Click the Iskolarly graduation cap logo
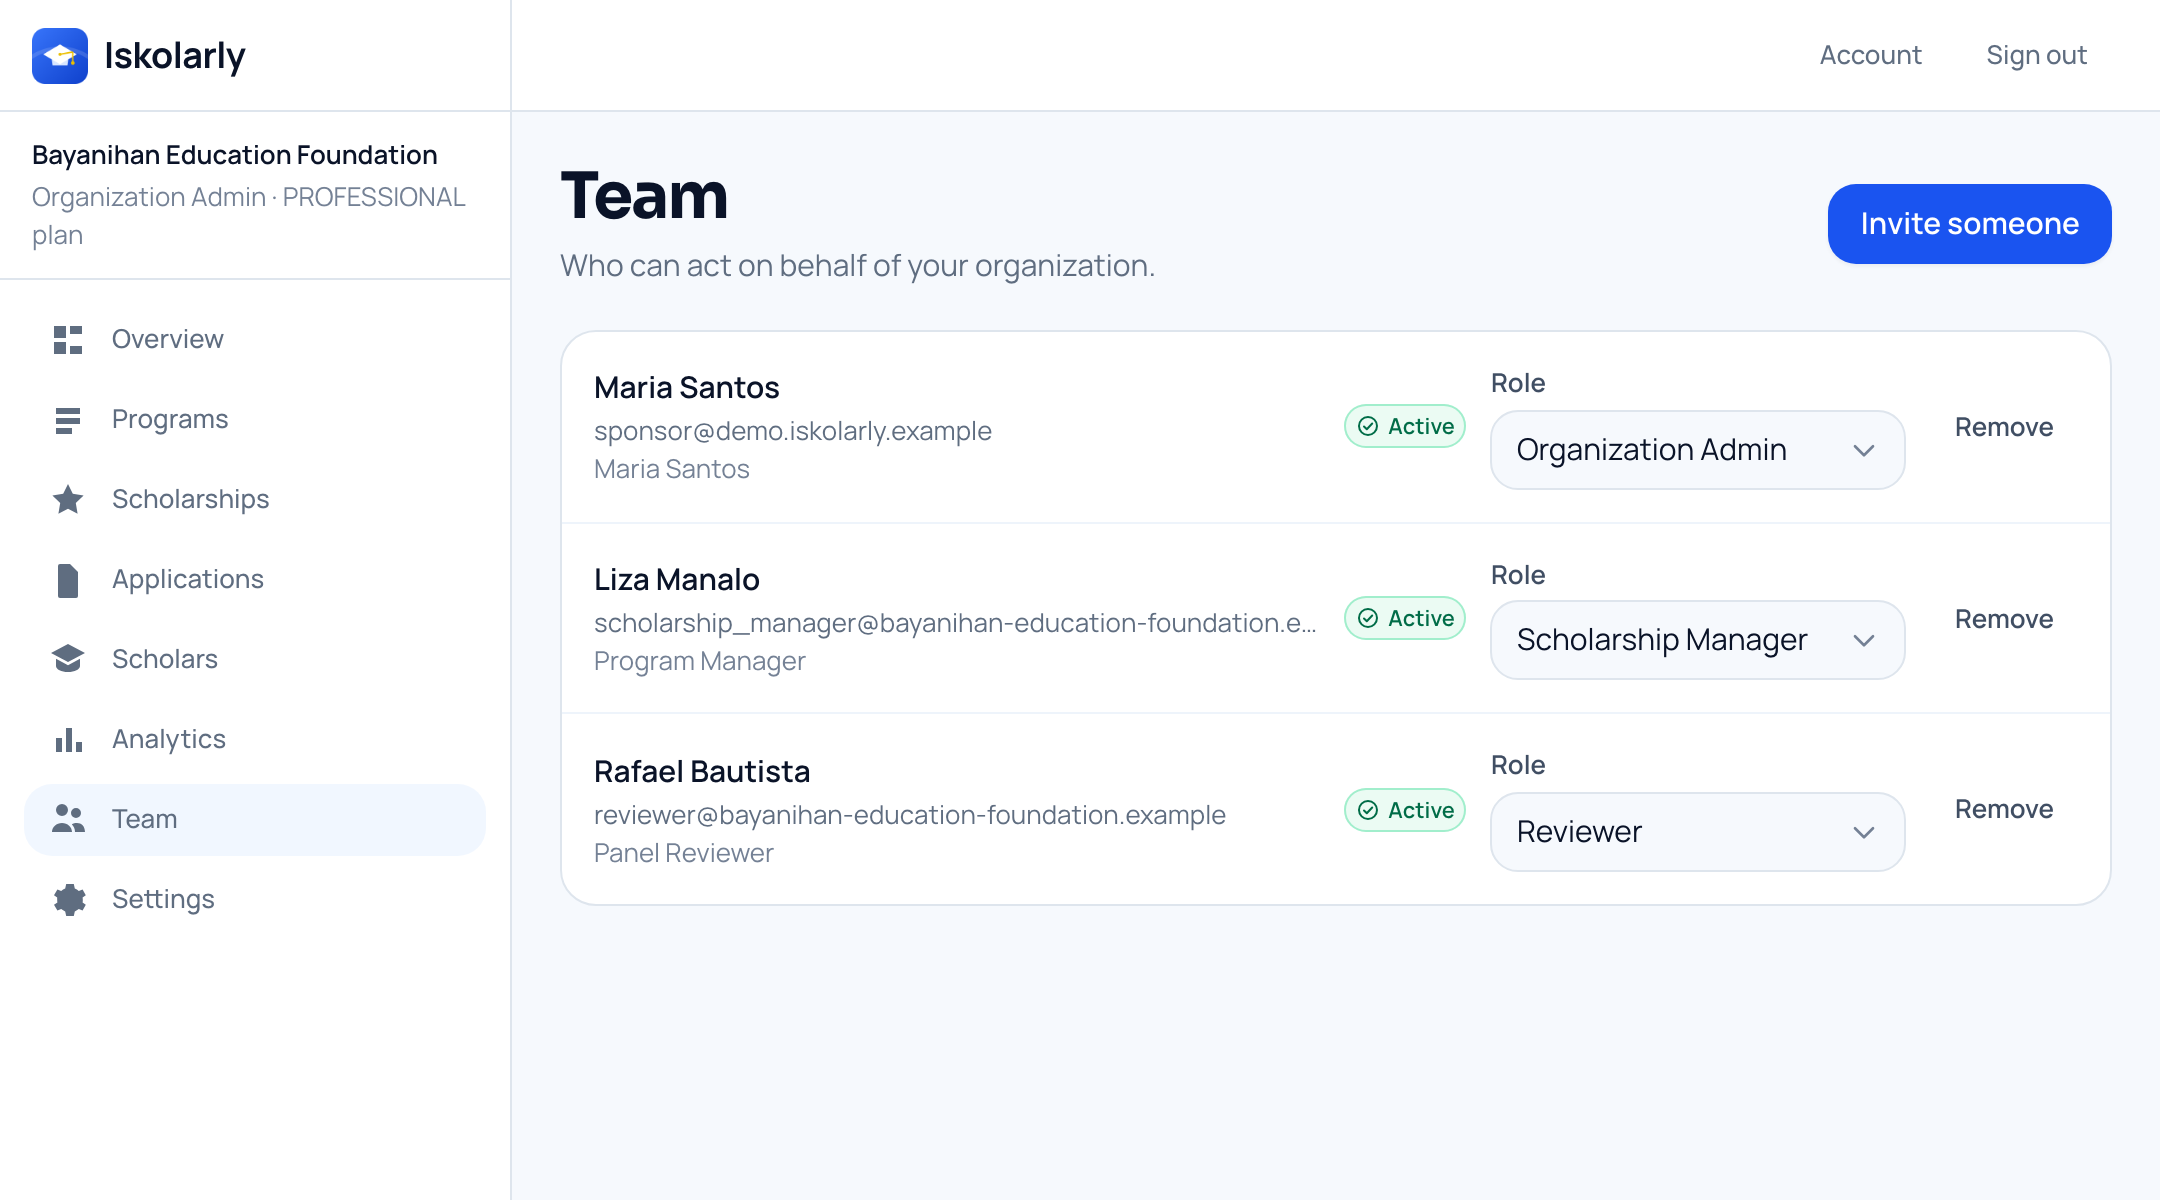The height and width of the screenshot is (1200, 2160). click(x=60, y=56)
